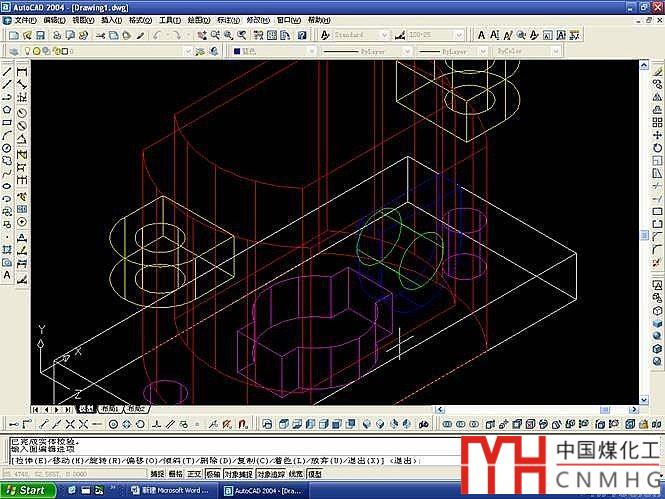
Task: Select the Line tool in Draw toolbar
Action: (7, 72)
